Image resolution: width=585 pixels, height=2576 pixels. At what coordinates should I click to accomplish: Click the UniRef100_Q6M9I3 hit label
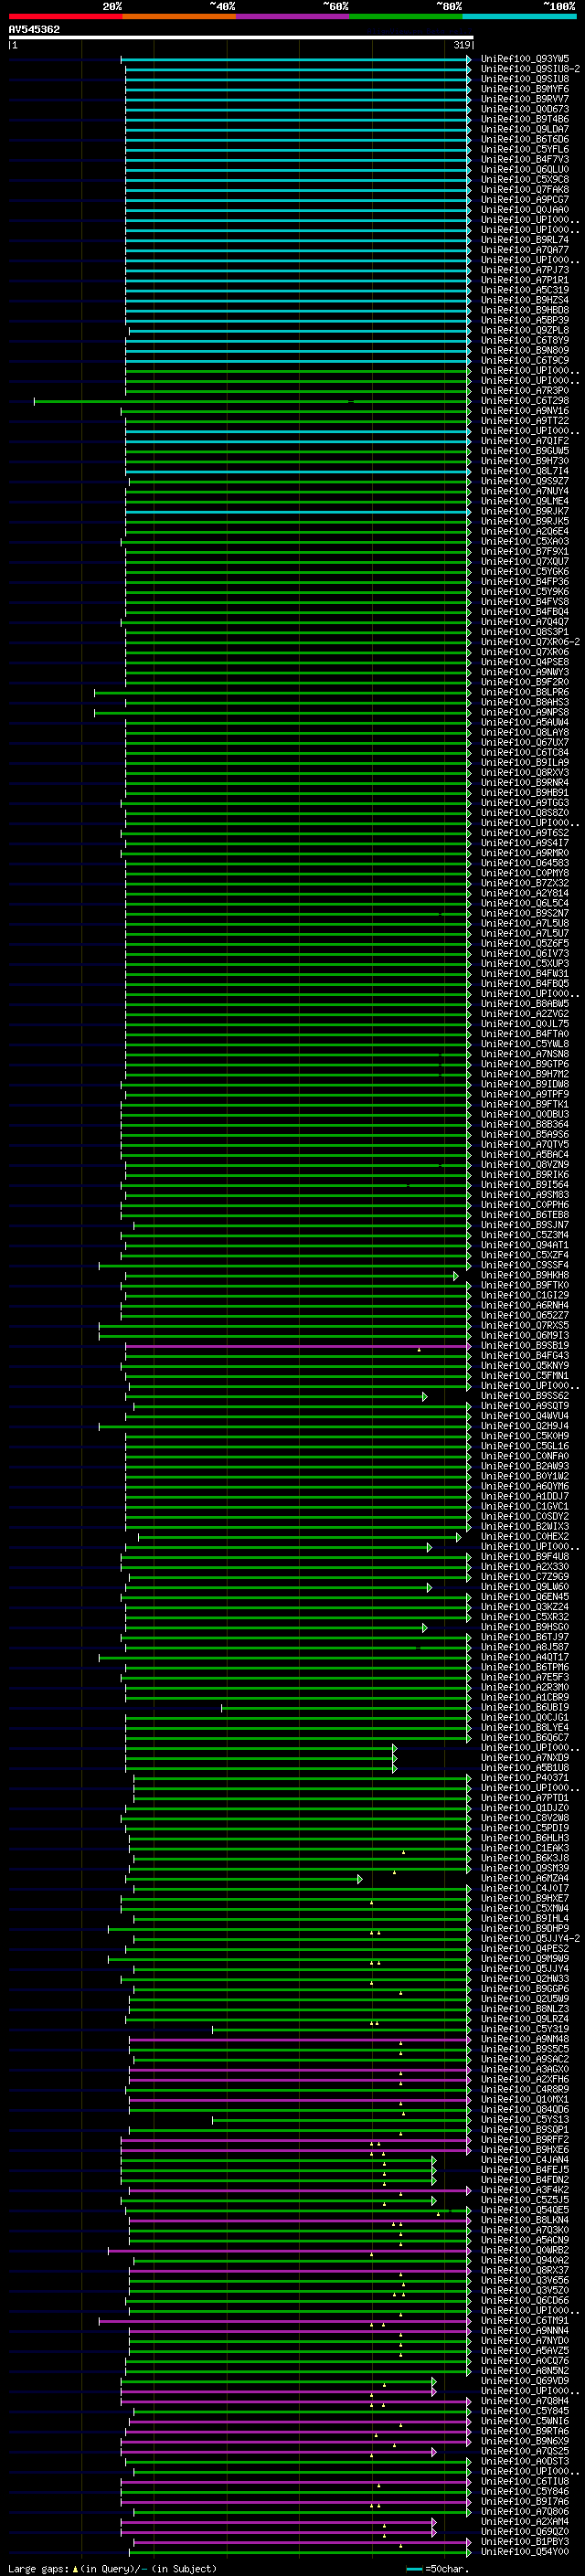click(x=525, y=1336)
